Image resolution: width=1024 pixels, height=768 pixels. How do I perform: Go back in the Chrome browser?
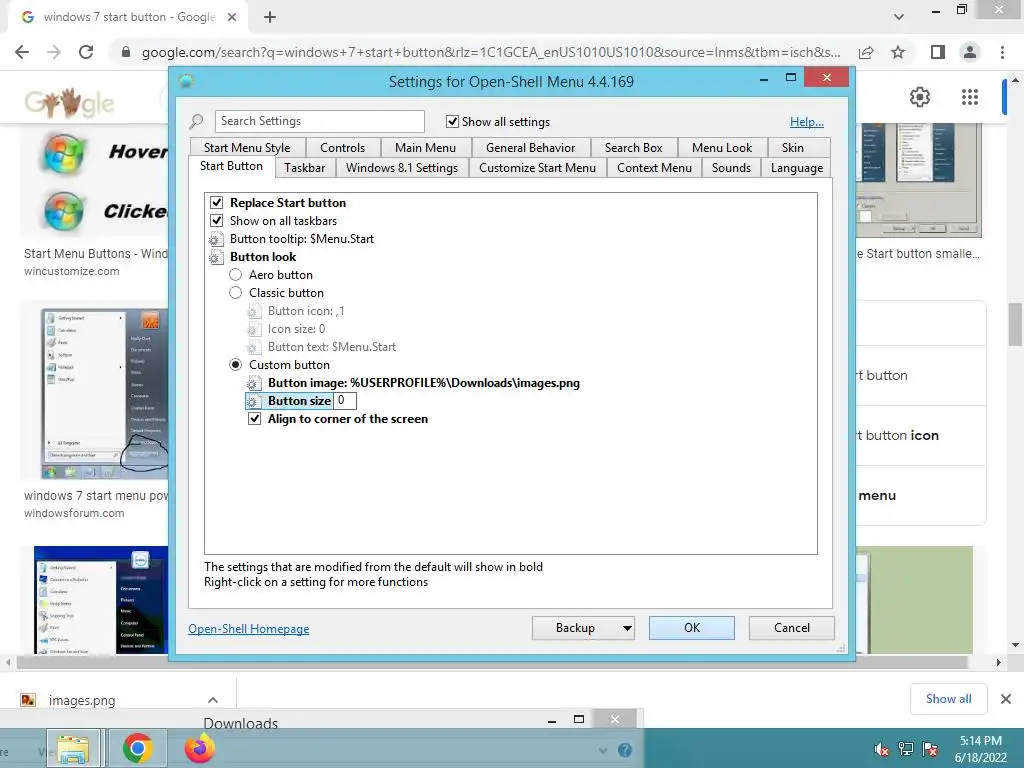22,52
